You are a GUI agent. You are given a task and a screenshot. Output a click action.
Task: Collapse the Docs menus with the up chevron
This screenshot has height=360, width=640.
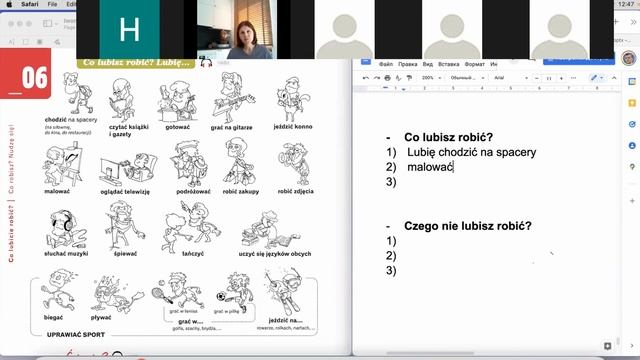pyautogui.click(x=614, y=78)
